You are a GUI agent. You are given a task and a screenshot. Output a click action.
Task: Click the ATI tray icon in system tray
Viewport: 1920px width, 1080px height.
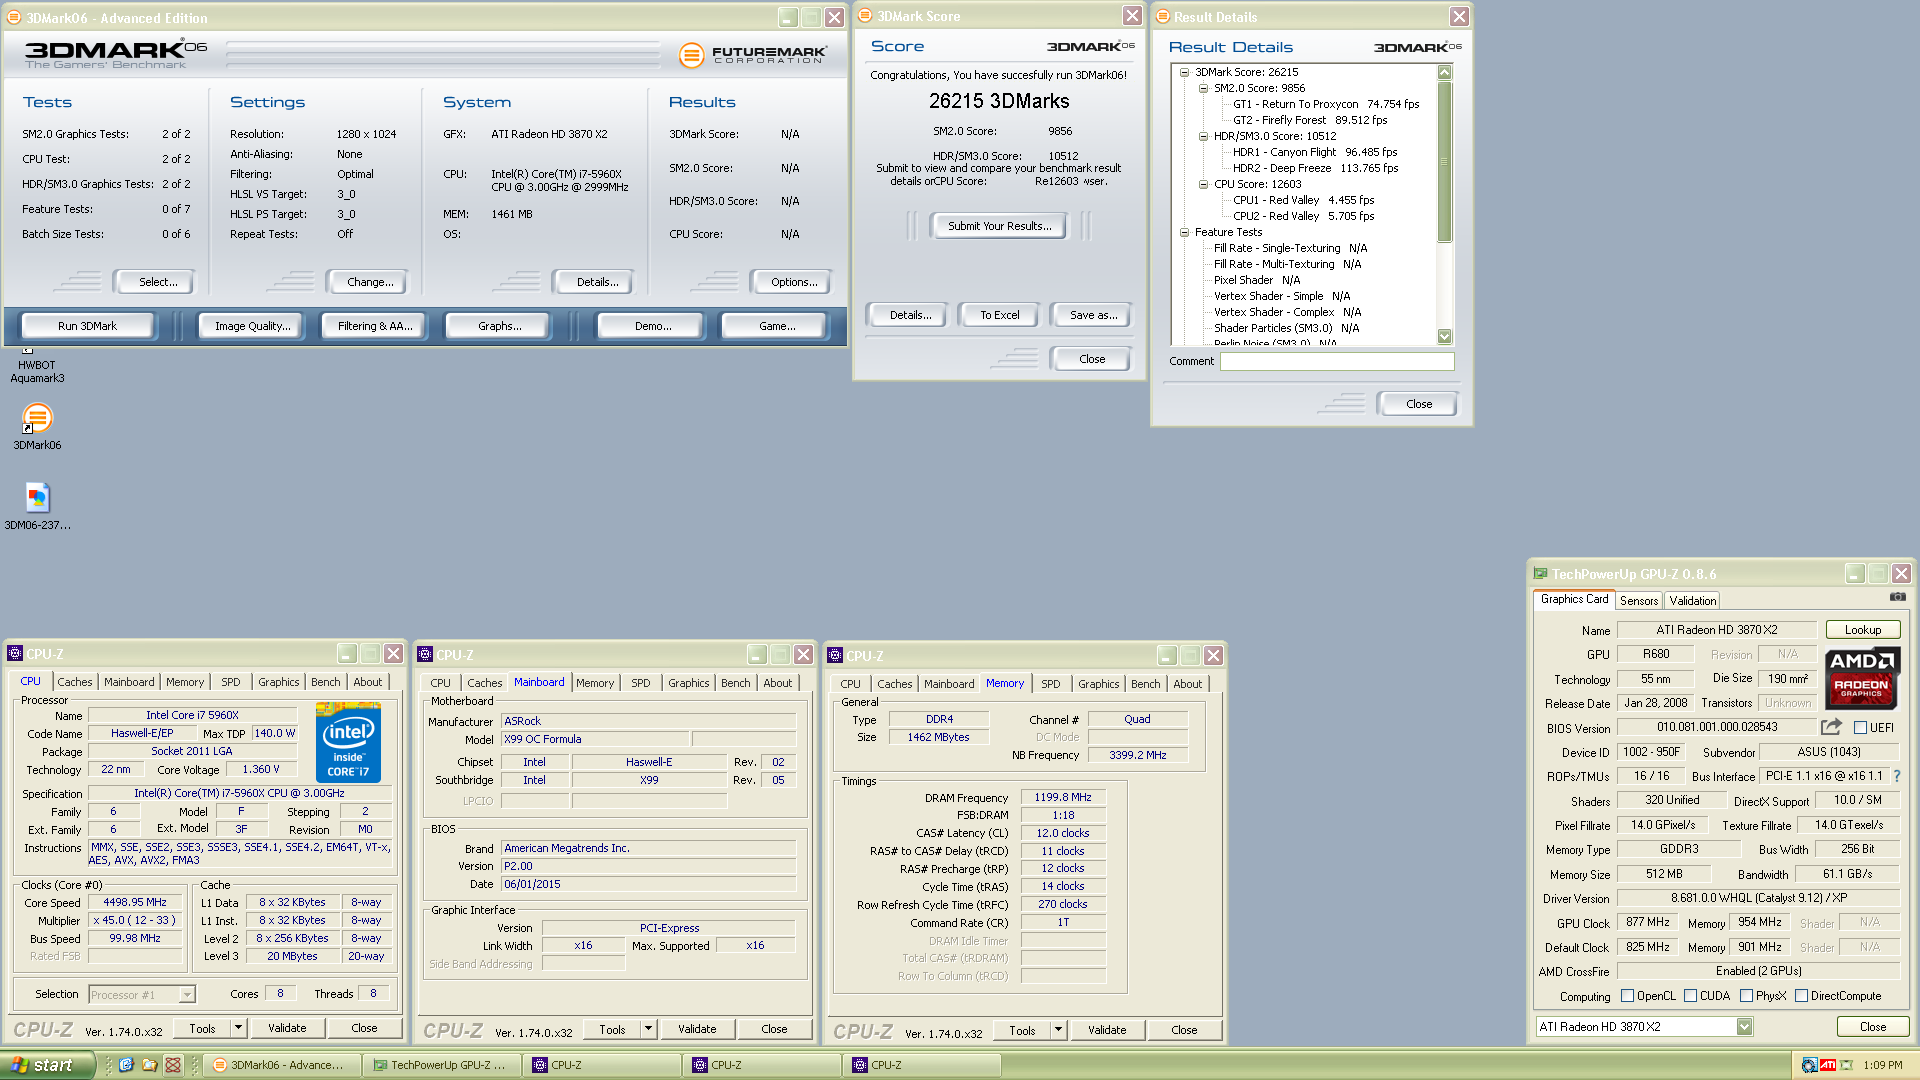click(x=1828, y=1065)
